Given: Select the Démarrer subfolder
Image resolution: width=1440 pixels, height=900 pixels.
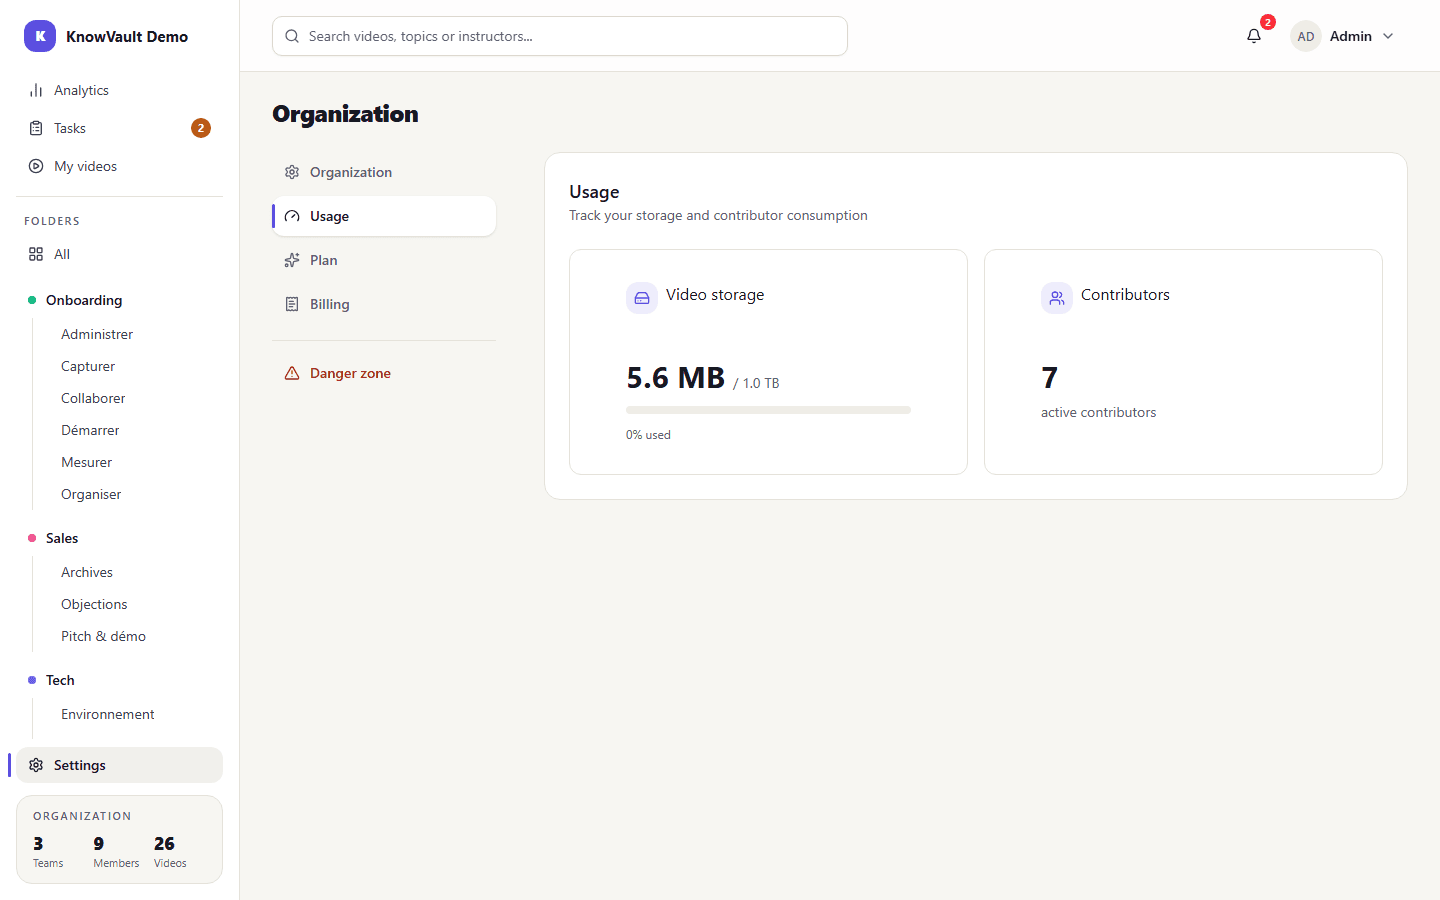Looking at the screenshot, I should (x=90, y=430).
